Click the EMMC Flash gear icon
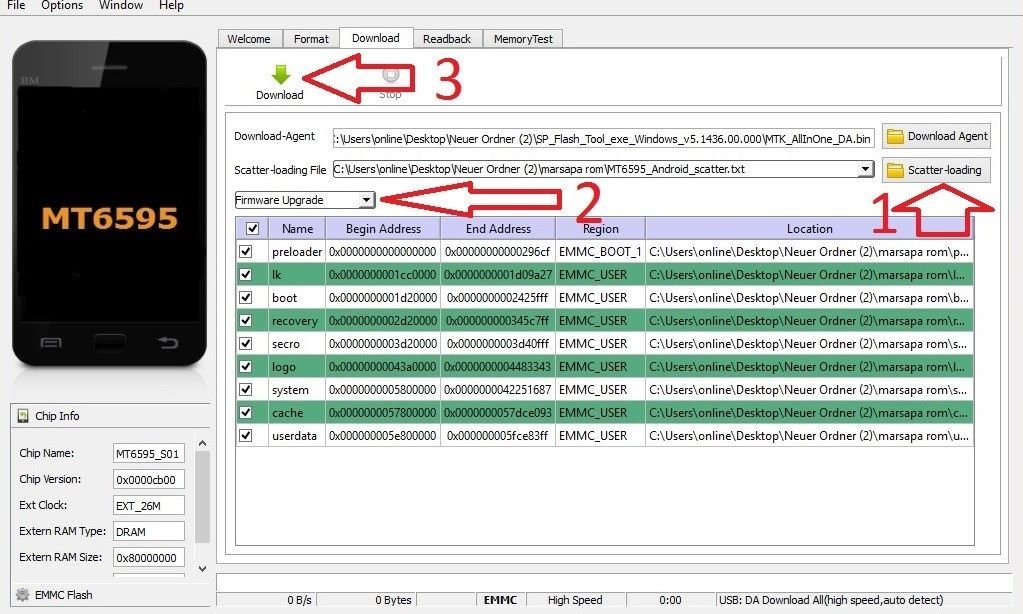 click(23, 594)
